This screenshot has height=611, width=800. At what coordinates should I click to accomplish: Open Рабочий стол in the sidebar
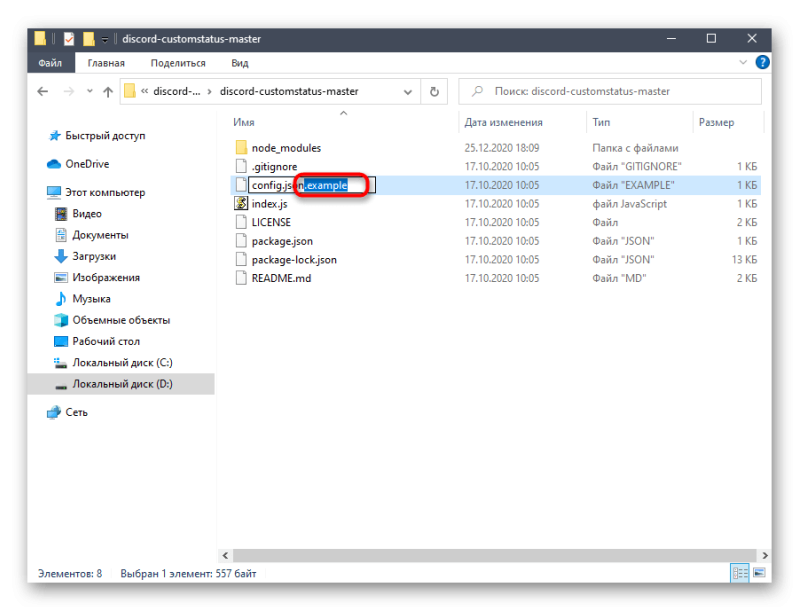[x=106, y=341]
